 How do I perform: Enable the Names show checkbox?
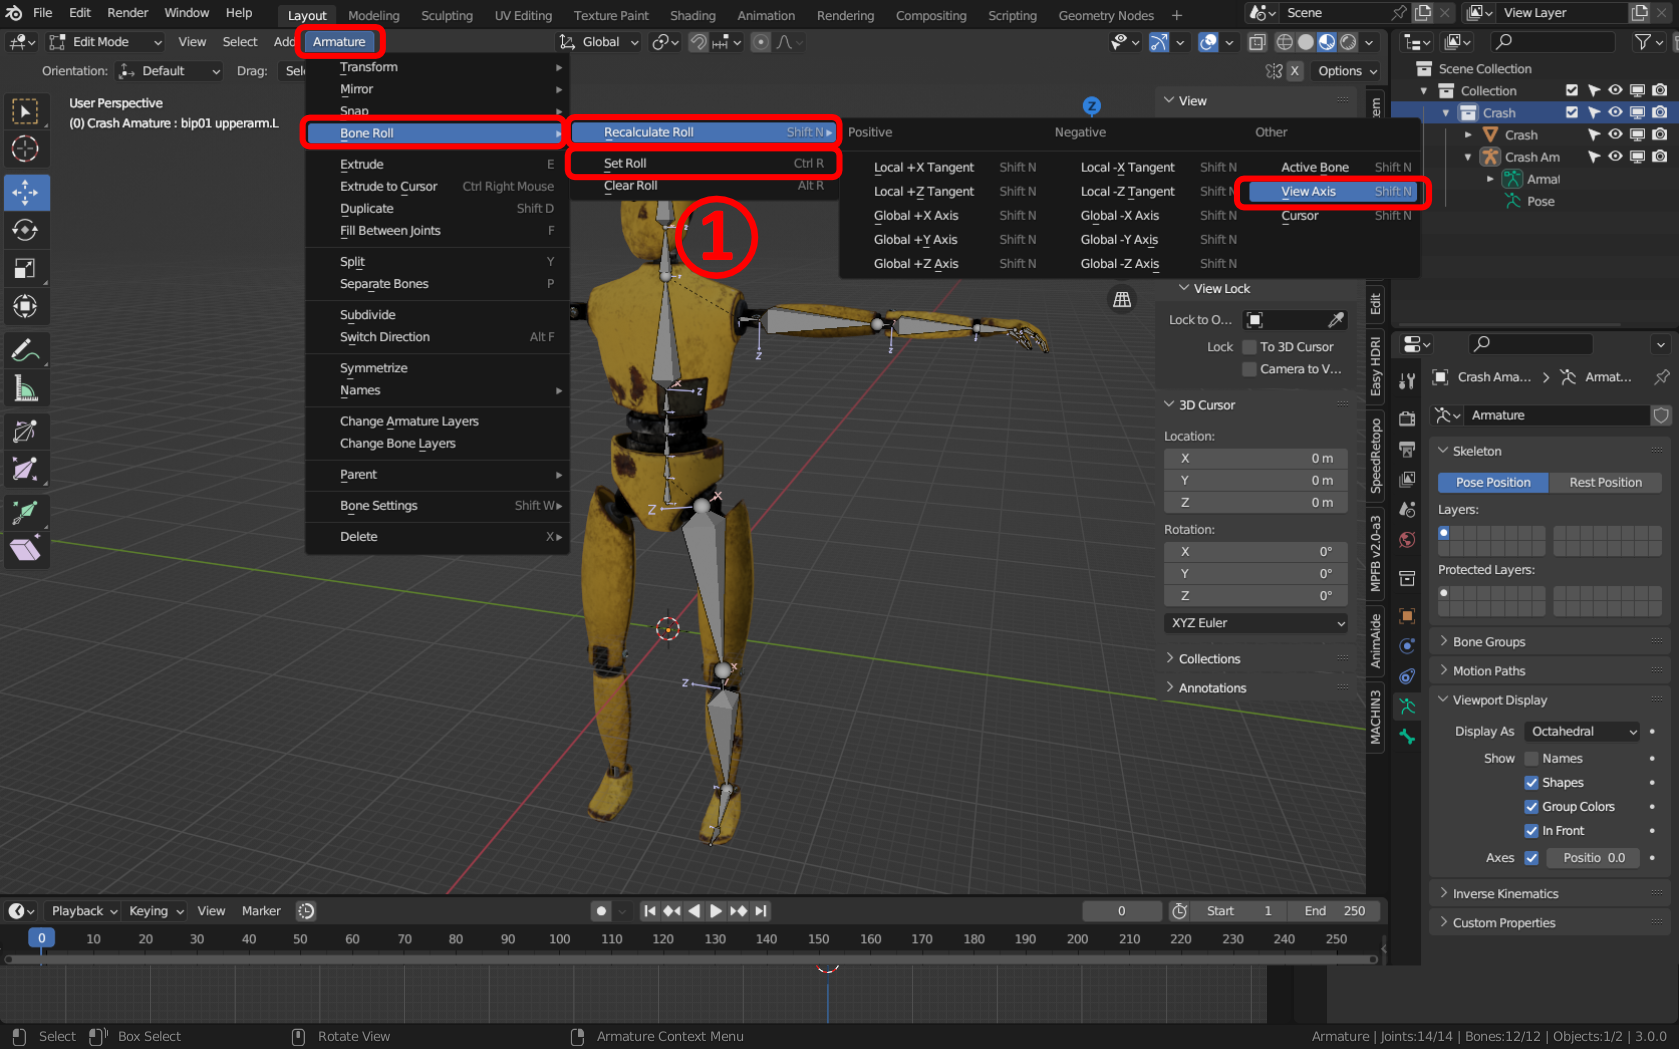pyautogui.click(x=1531, y=759)
